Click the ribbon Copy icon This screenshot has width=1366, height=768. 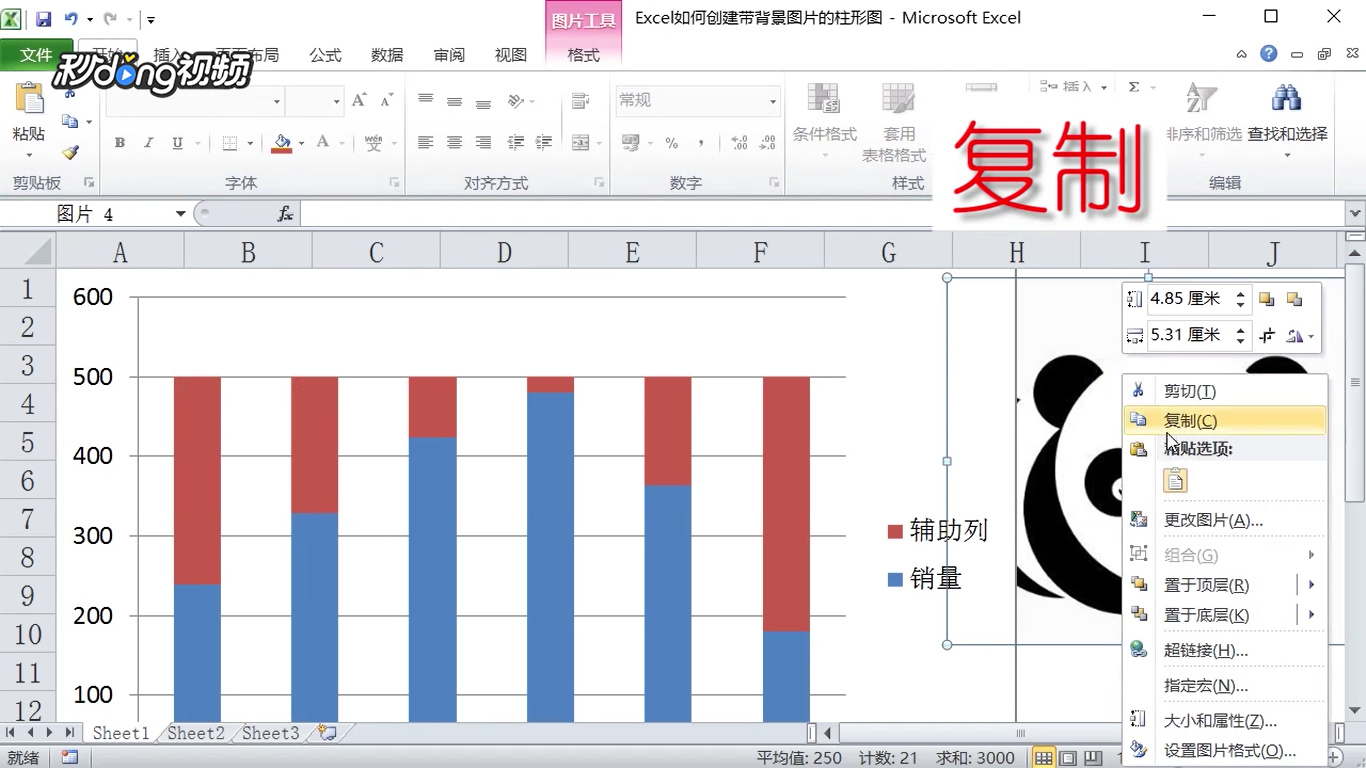[70, 122]
